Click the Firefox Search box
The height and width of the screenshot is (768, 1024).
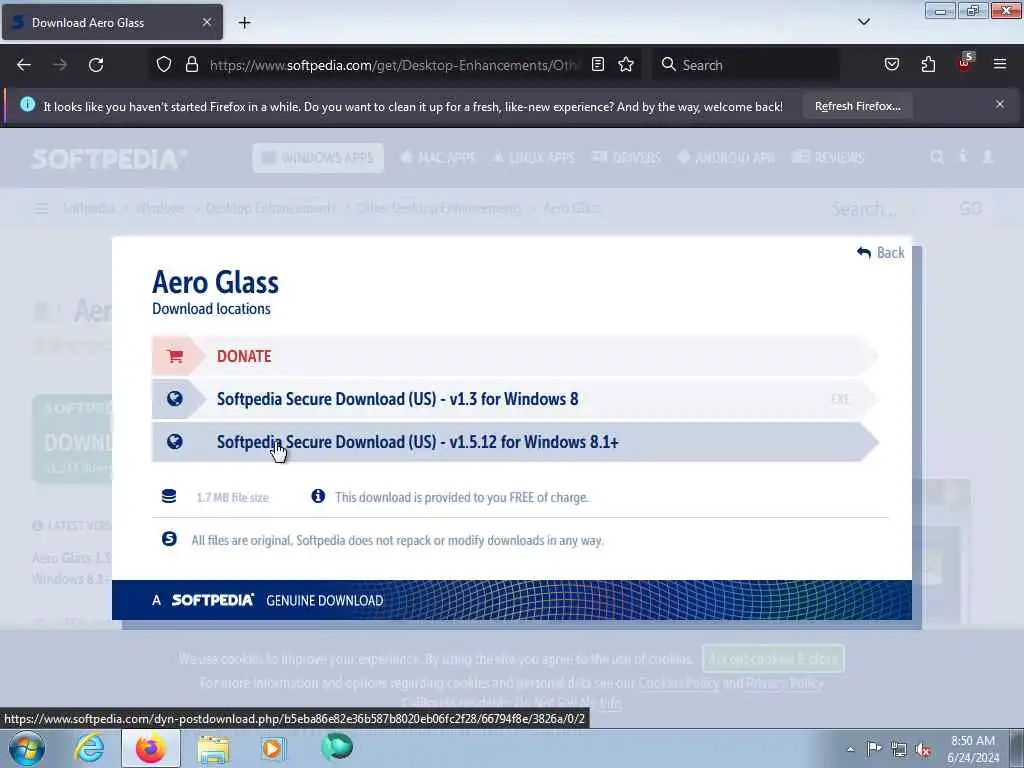point(746,65)
